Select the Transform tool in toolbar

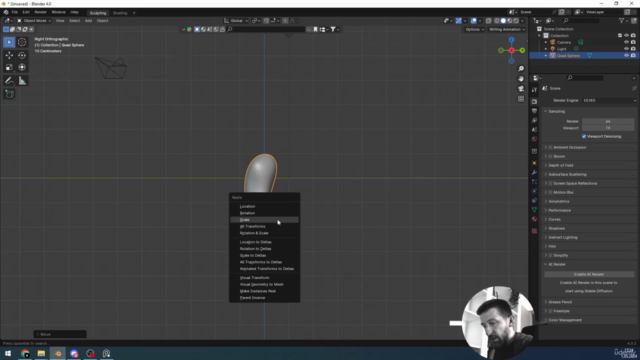(x=22, y=67)
